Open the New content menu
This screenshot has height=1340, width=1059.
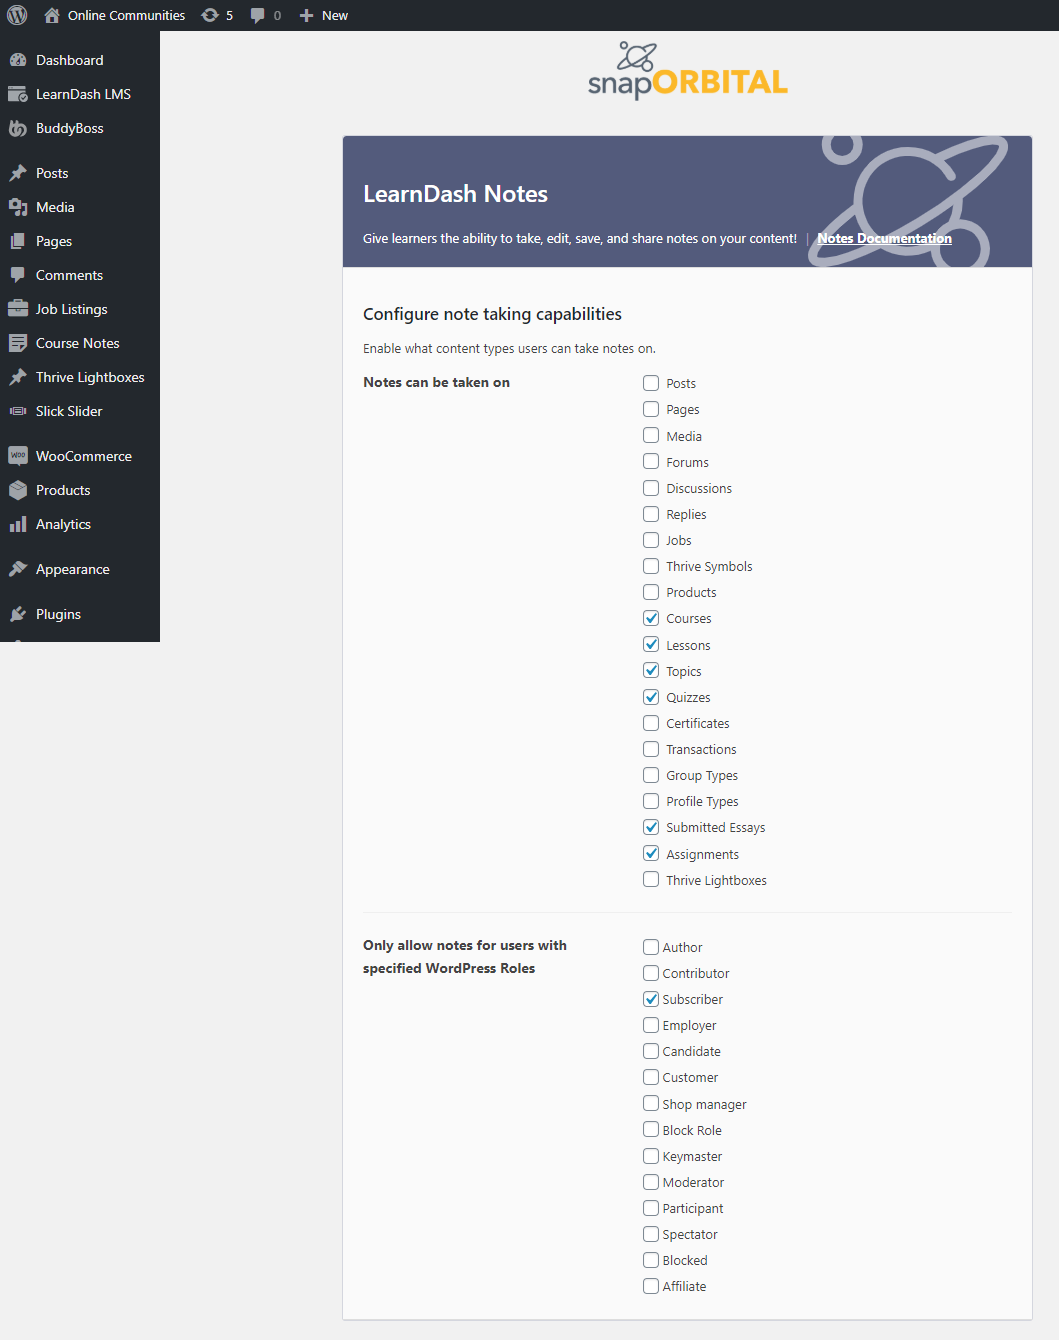(x=324, y=15)
